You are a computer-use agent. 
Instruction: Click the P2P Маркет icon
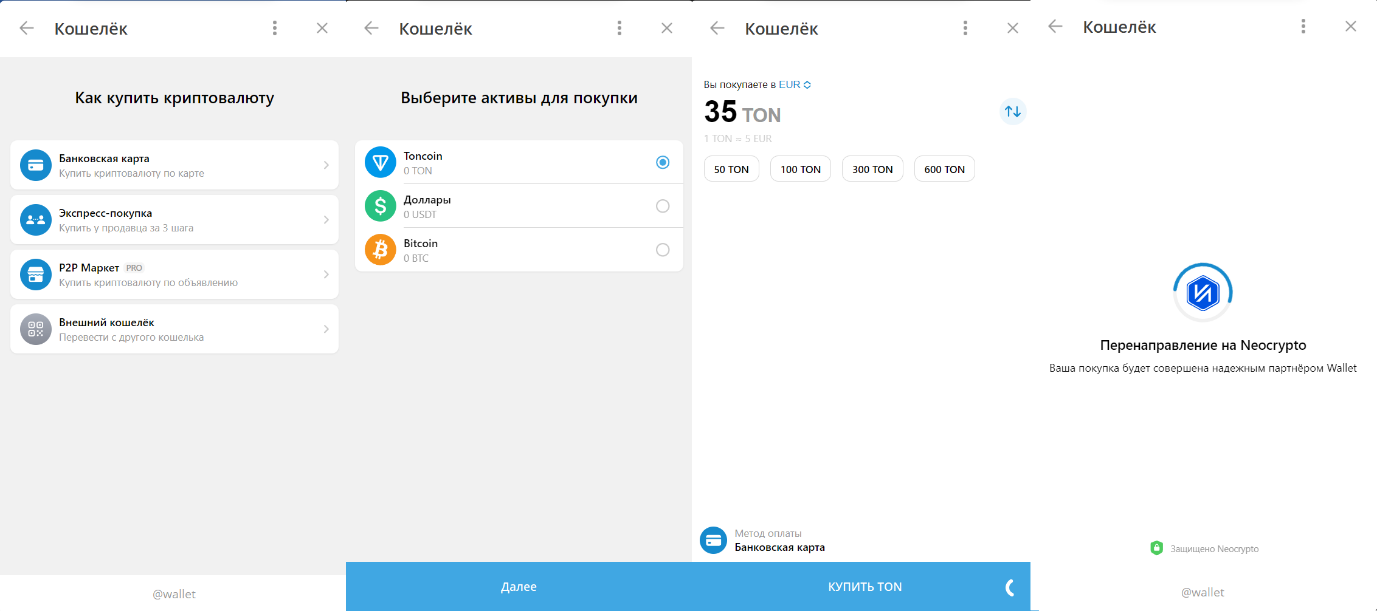(33, 274)
